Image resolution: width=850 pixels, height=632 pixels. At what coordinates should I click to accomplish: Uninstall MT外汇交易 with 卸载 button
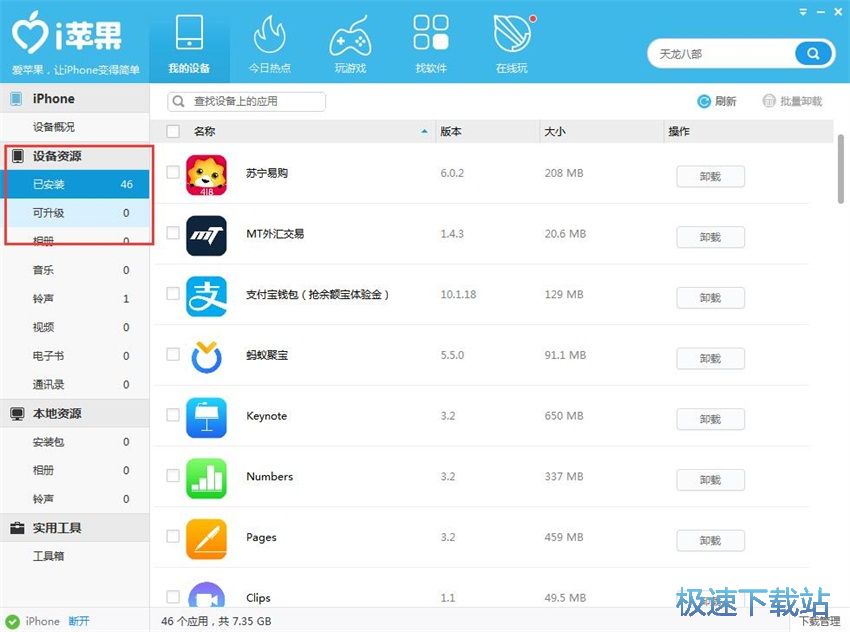click(x=710, y=237)
